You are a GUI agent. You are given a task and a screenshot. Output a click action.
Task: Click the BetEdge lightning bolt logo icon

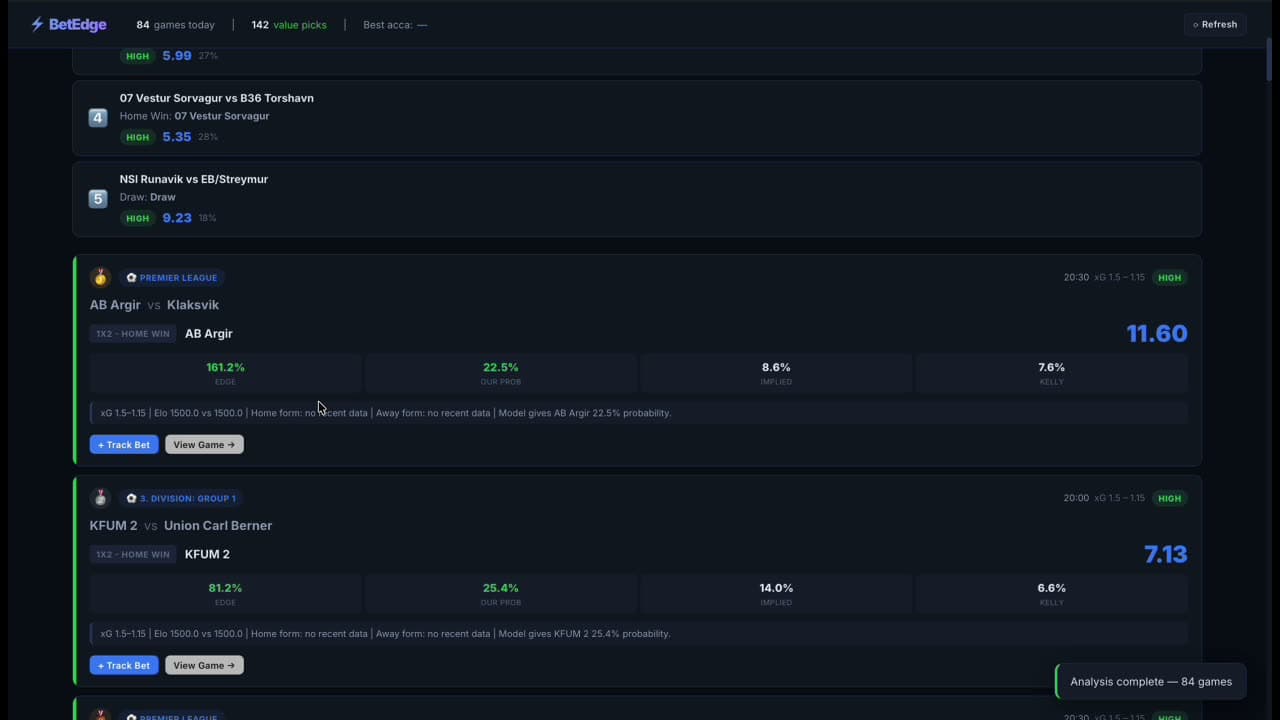tap(37, 24)
